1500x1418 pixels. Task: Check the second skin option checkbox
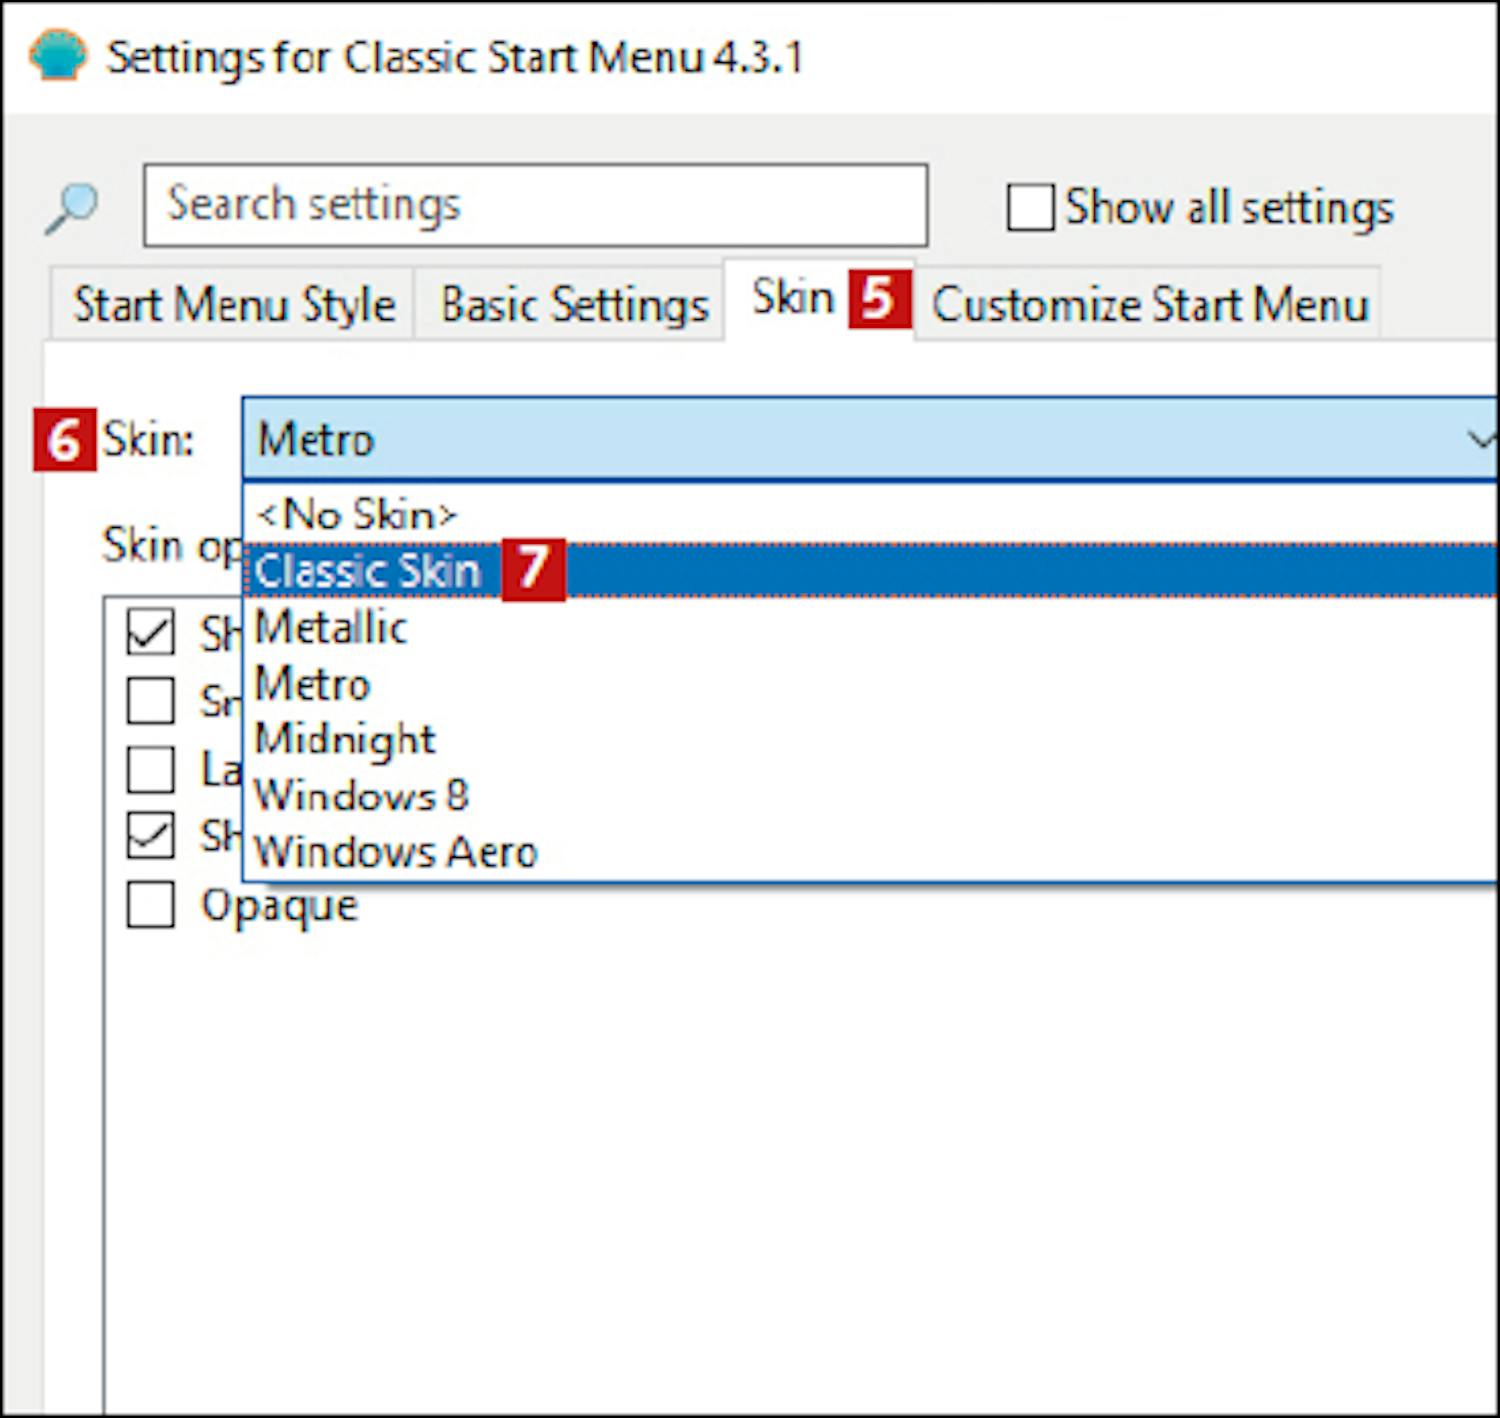(151, 700)
